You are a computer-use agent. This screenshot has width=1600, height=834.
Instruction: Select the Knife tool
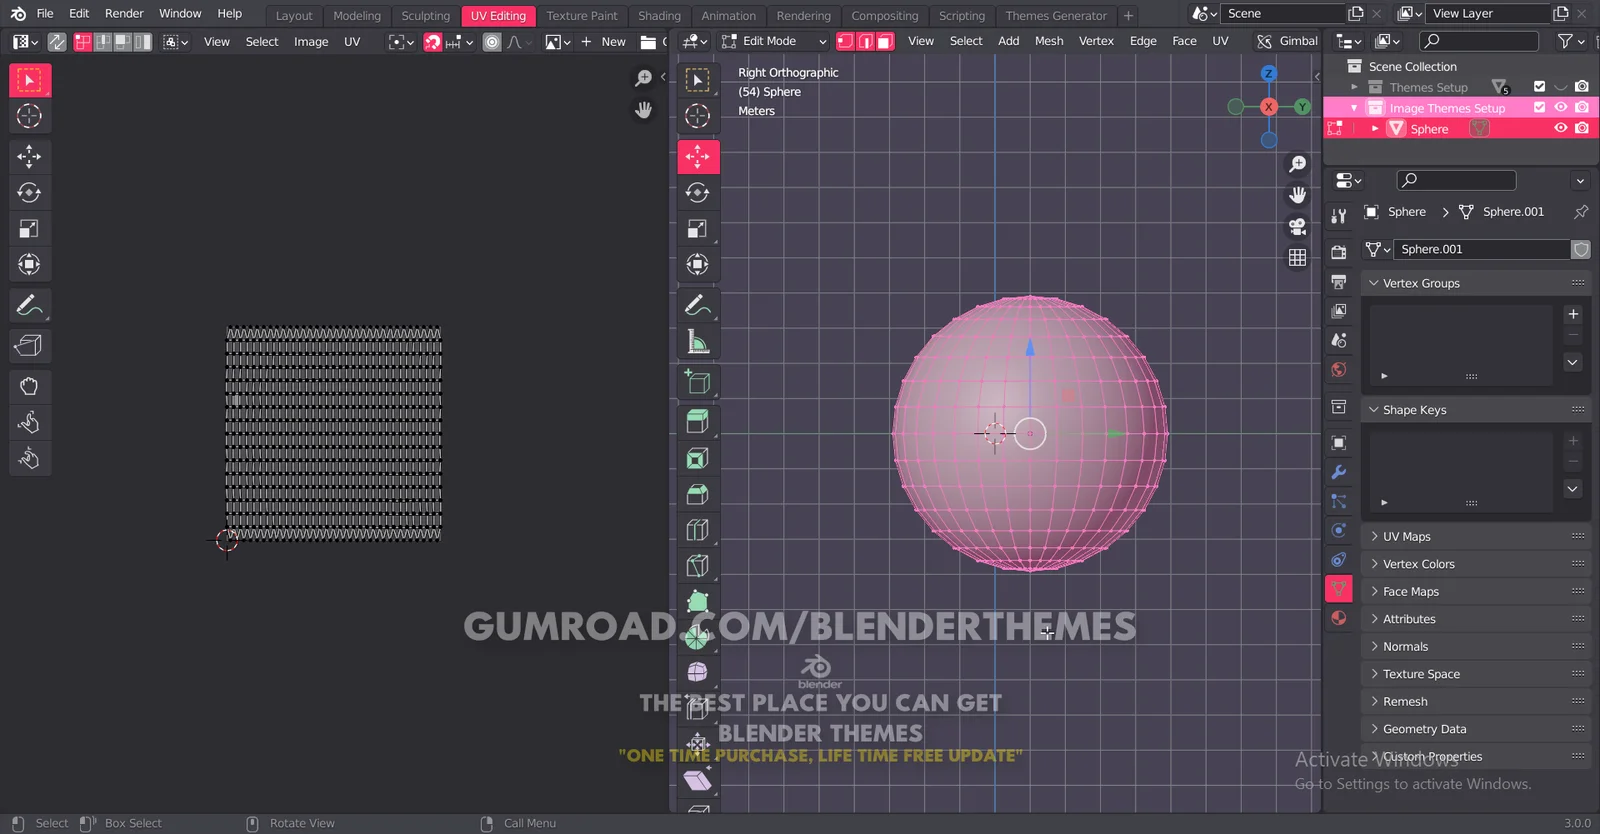[x=698, y=566]
